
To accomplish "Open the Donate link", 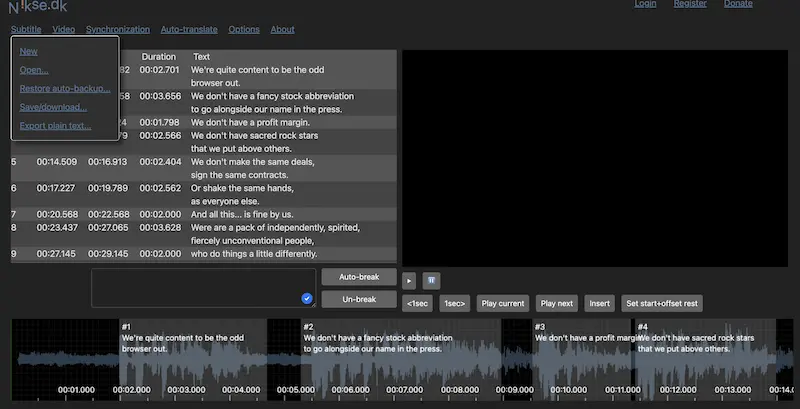I will pos(738,4).
